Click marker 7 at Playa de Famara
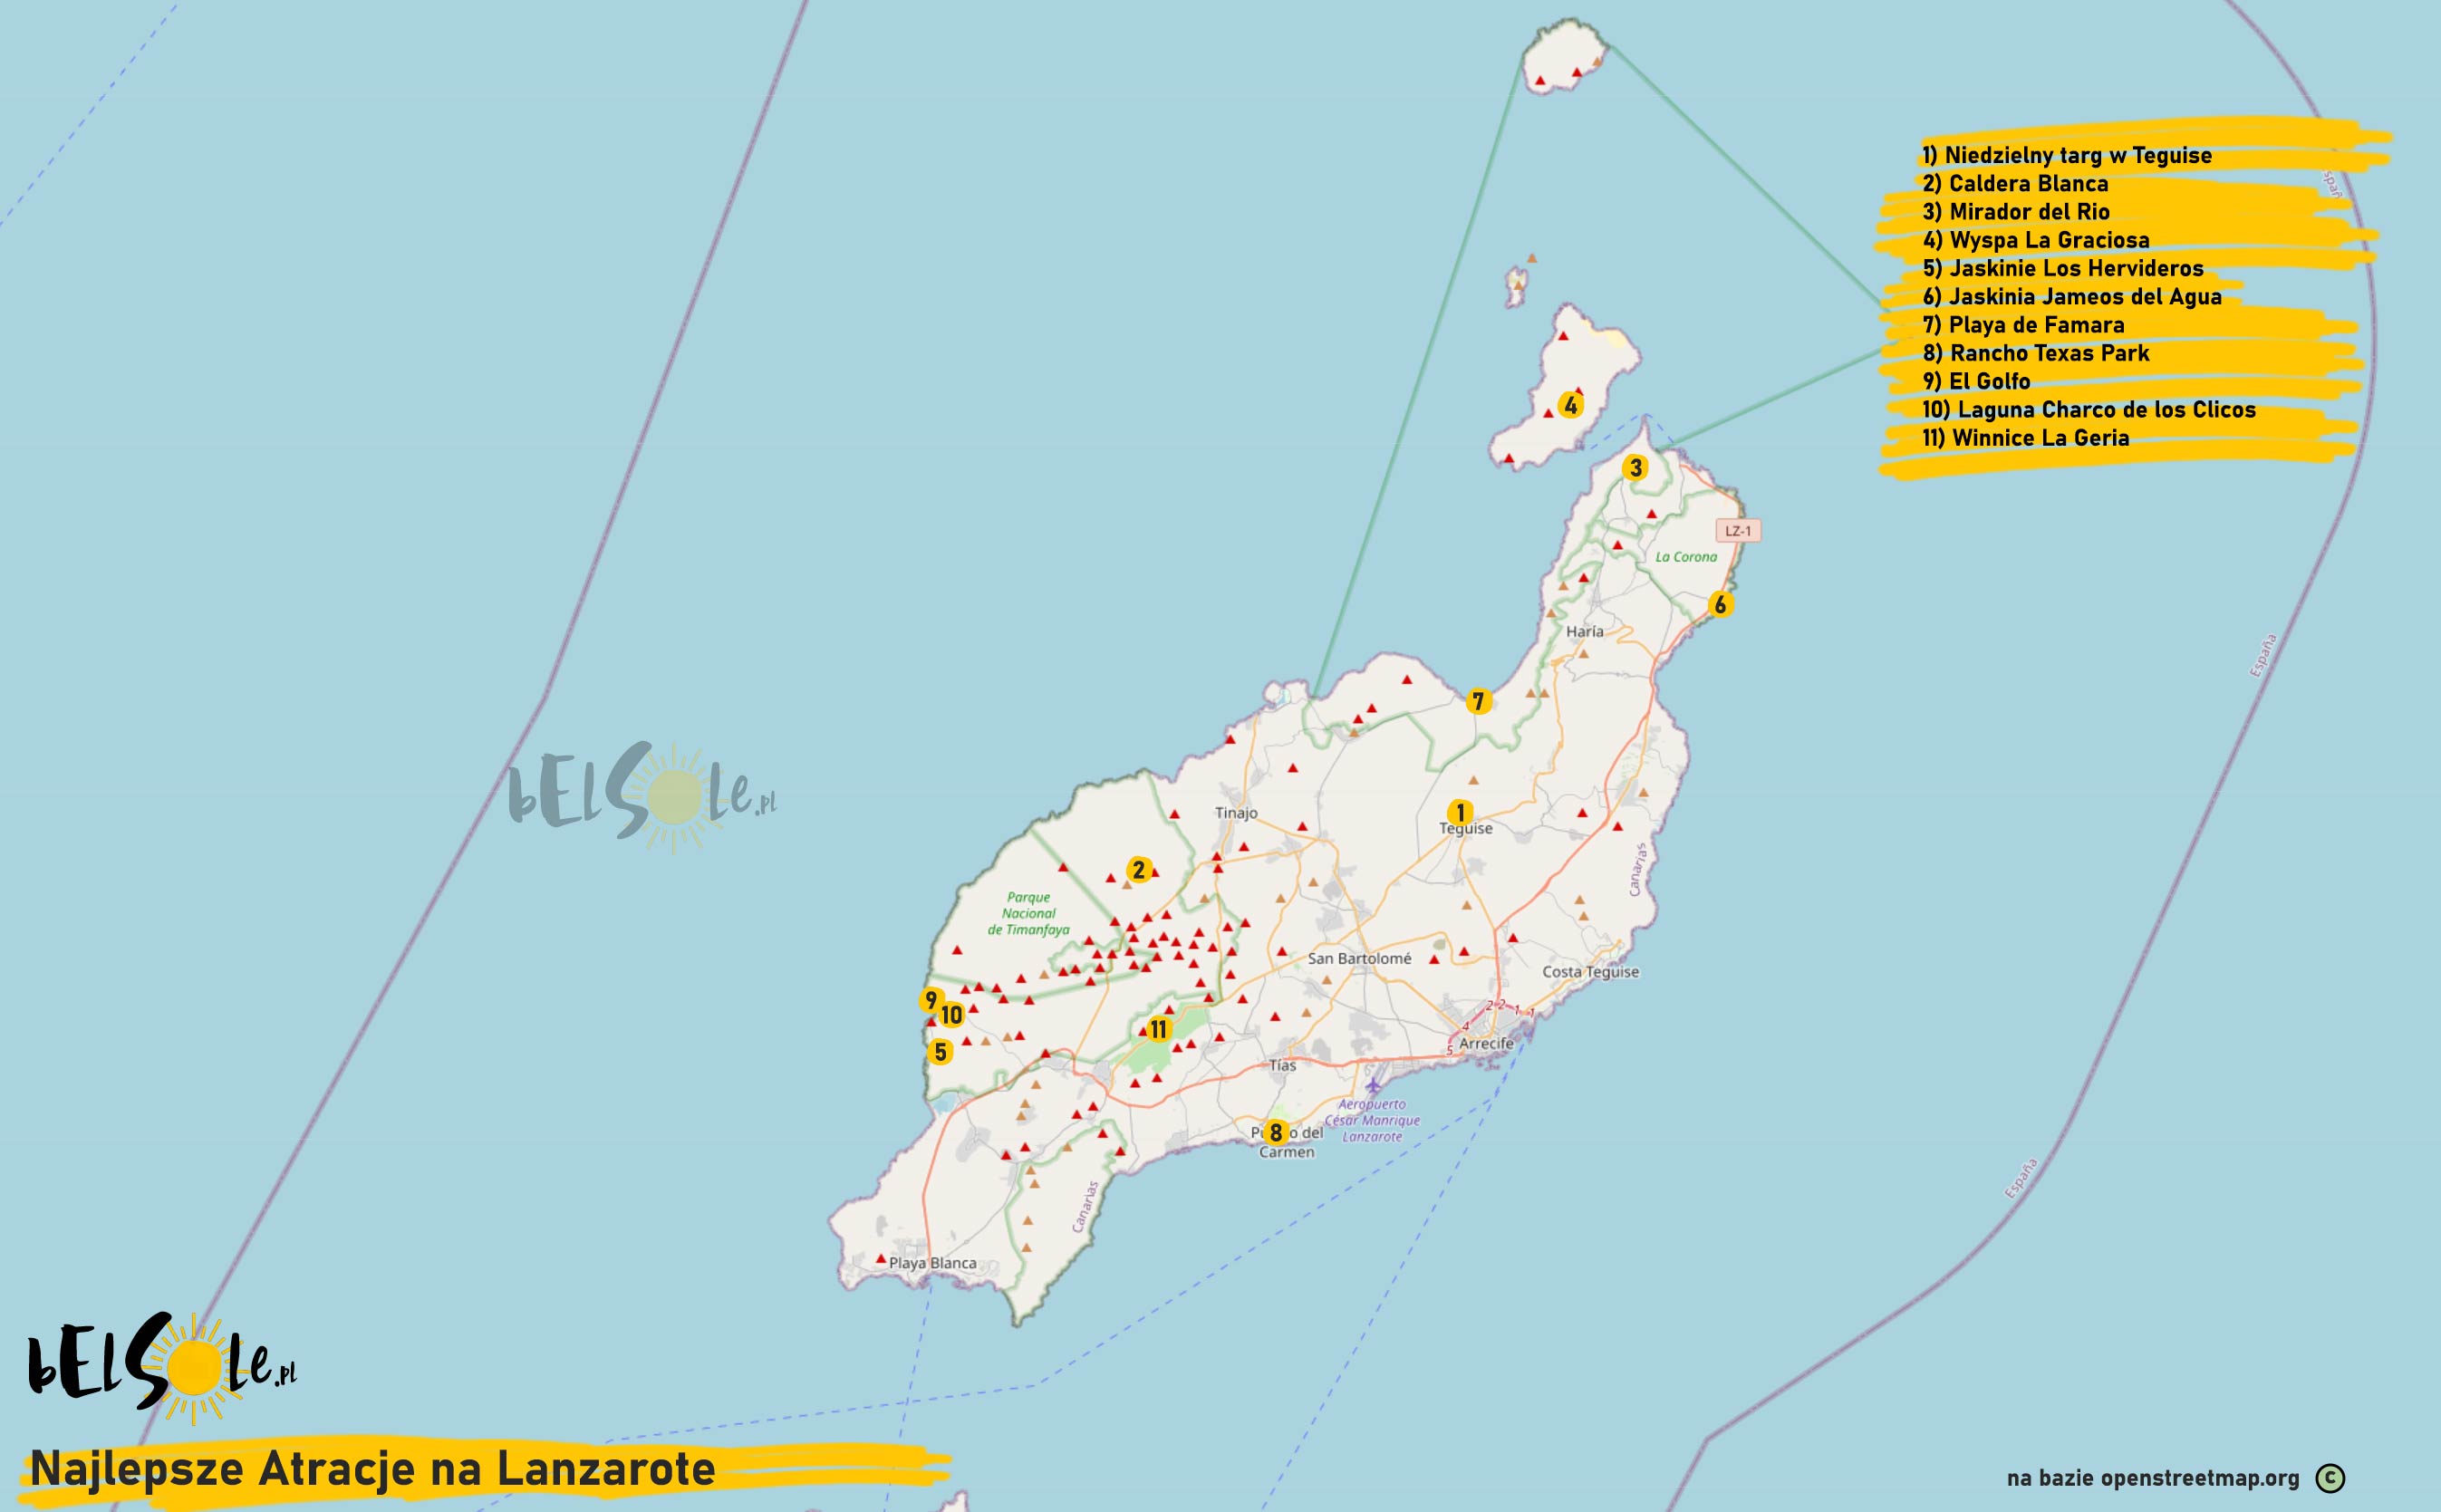This screenshot has height=1512, width=2441. 1478,701
